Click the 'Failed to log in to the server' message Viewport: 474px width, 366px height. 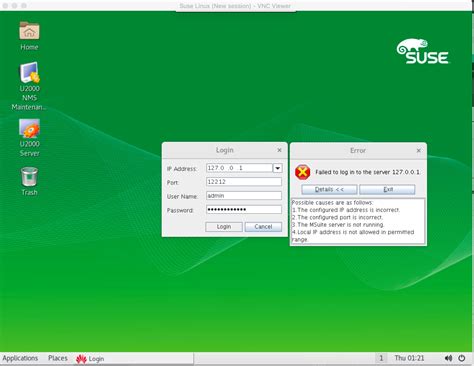(367, 172)
